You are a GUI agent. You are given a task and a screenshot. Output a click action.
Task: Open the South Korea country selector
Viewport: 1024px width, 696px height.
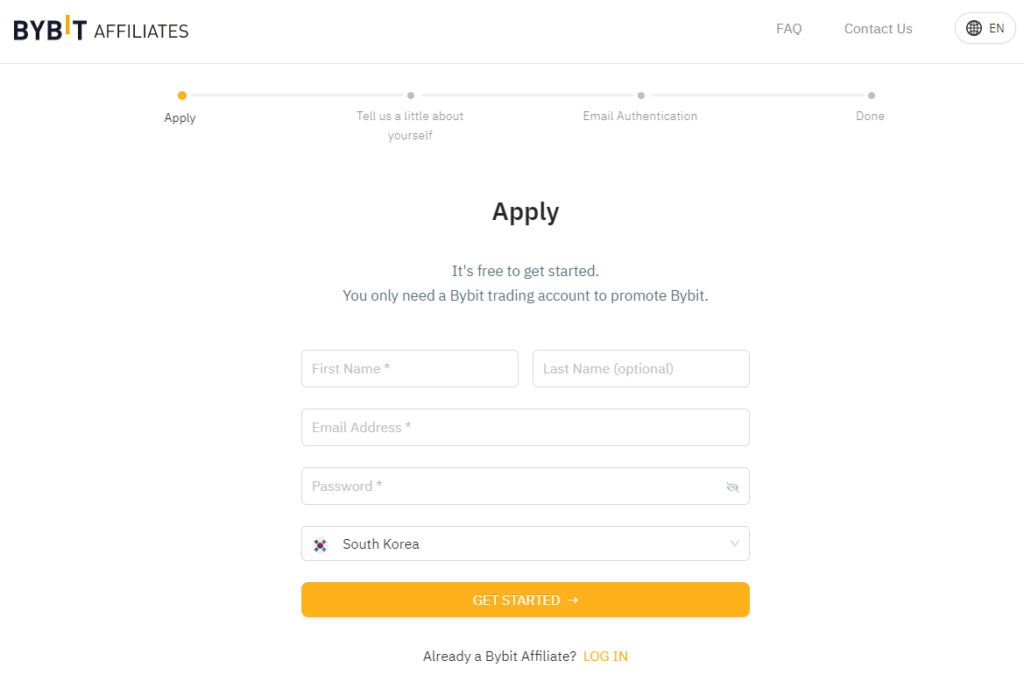[525, 543]
